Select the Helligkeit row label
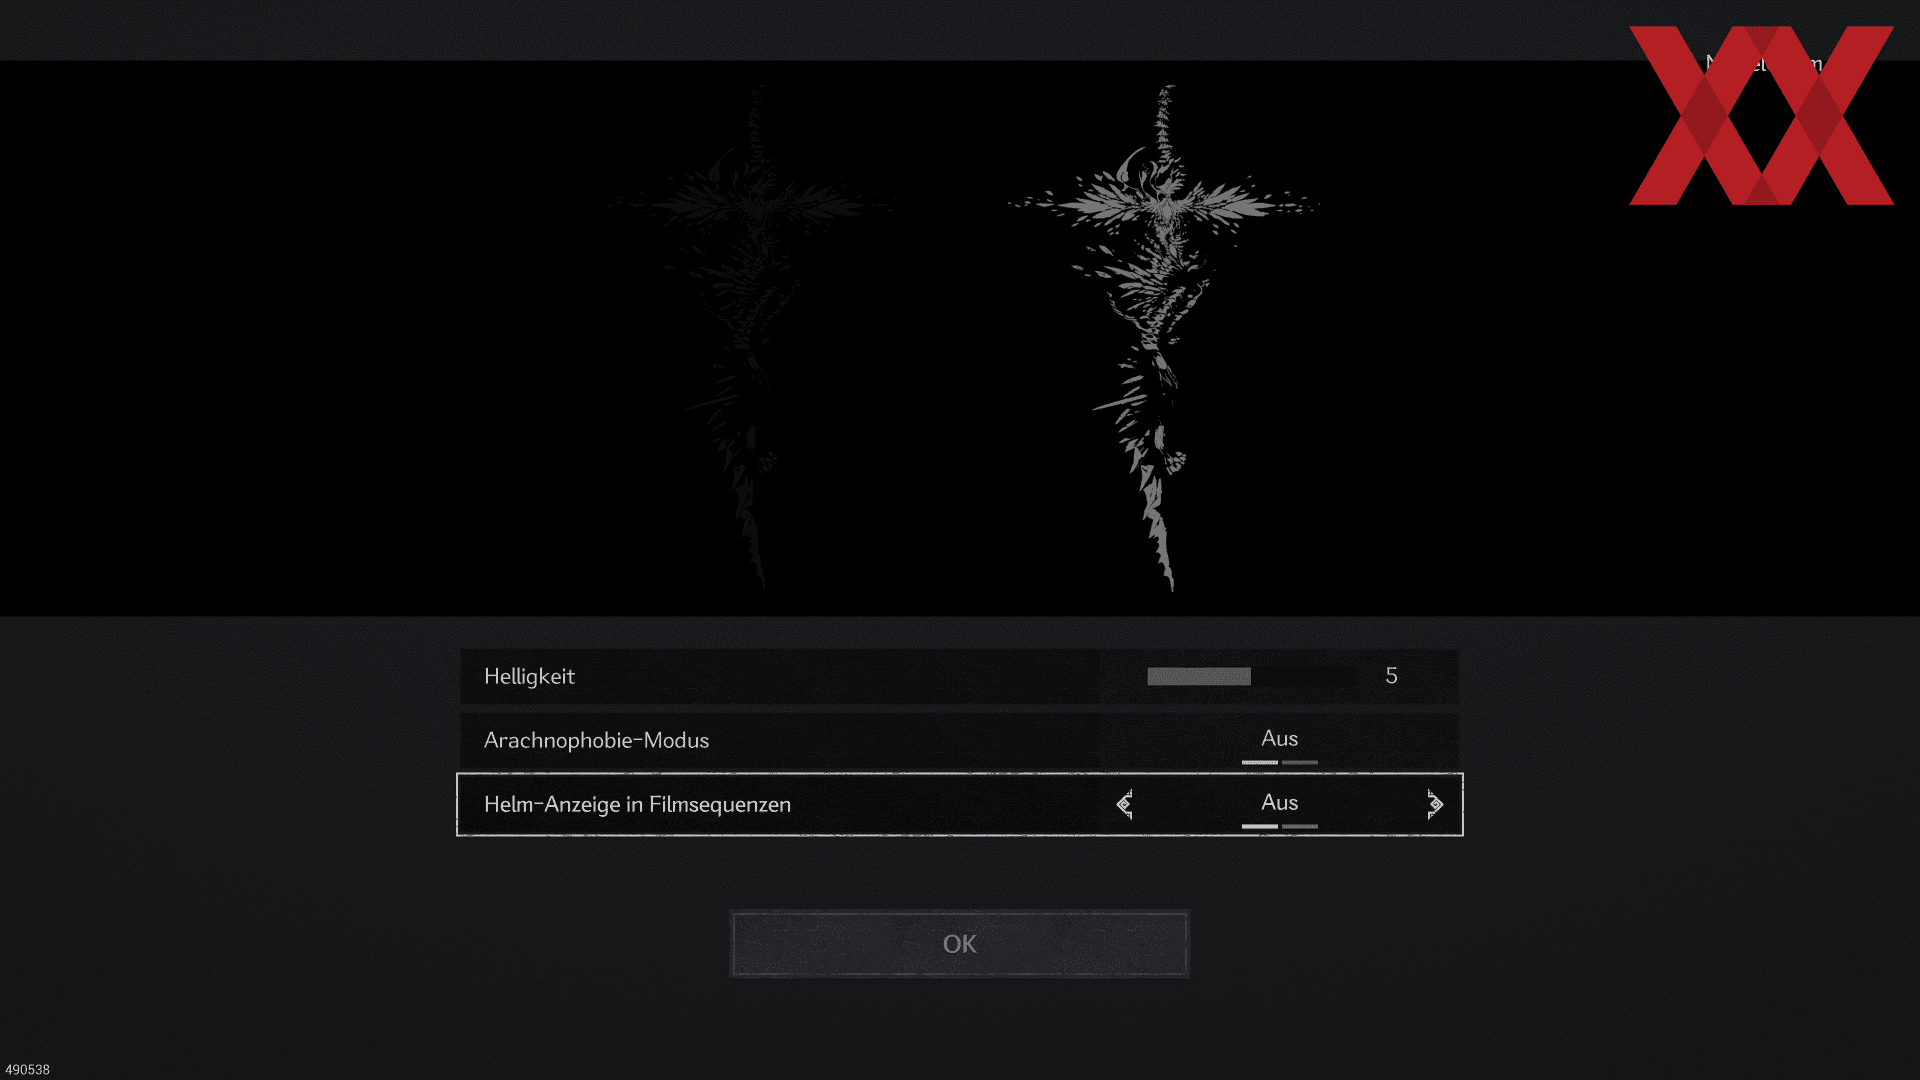The width and height of the screenshot is (1920, 1080). click(529, 677)
